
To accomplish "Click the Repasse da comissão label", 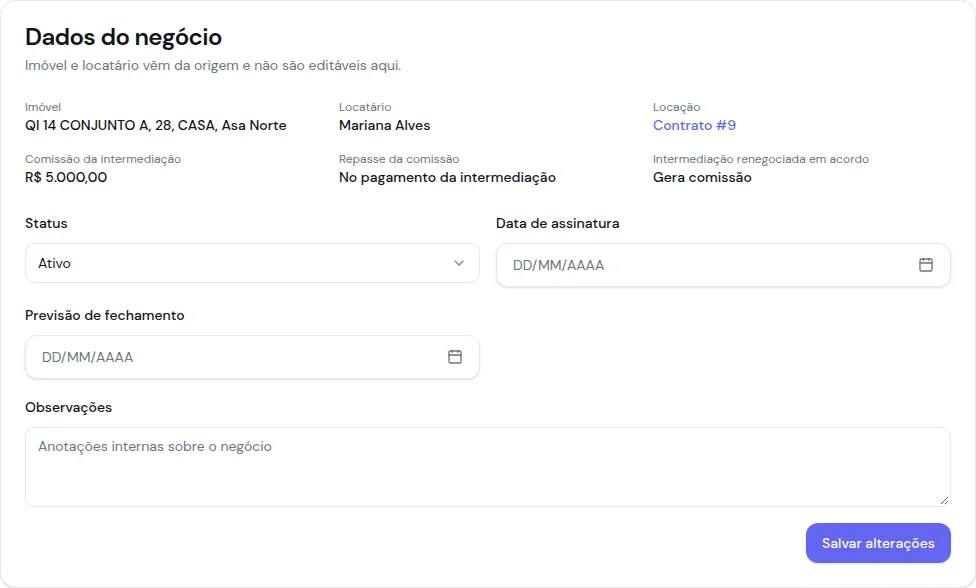I will 399,159.
